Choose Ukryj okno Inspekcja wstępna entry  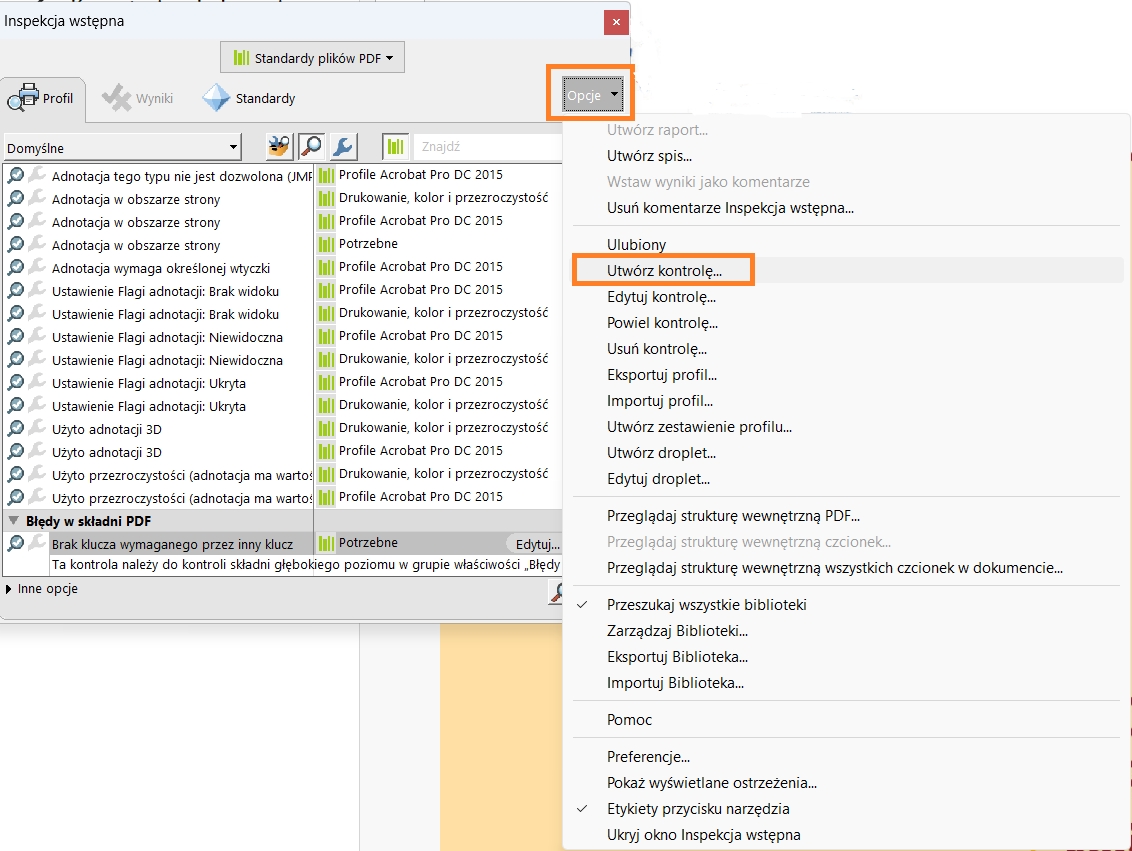(703, 834)
